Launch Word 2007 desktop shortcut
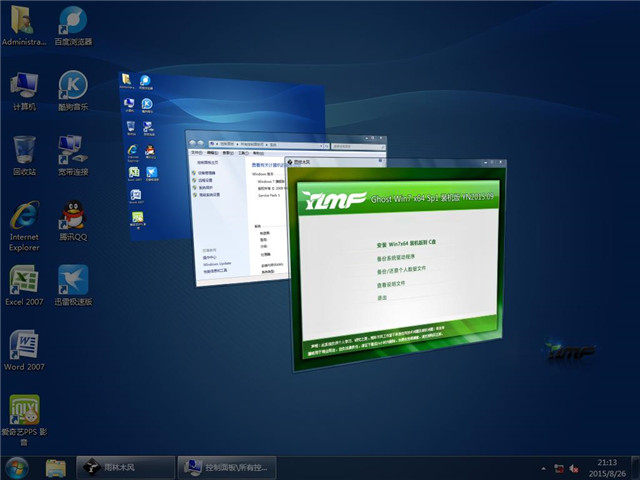 coord(24,346)
